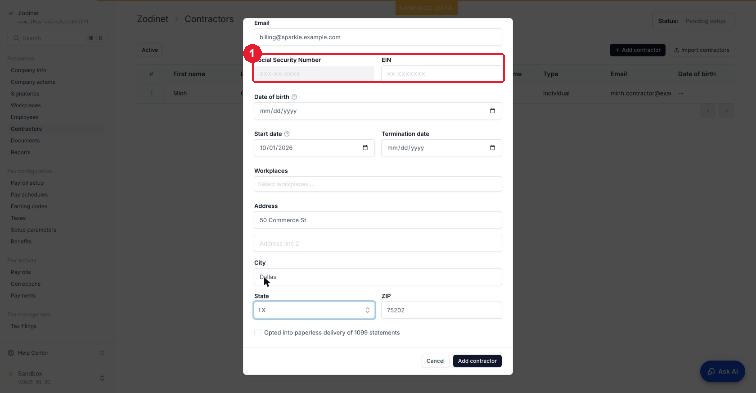Click the external link icon next to Help Center
This screenshot has width=756, height=393.
click(102, 353)
